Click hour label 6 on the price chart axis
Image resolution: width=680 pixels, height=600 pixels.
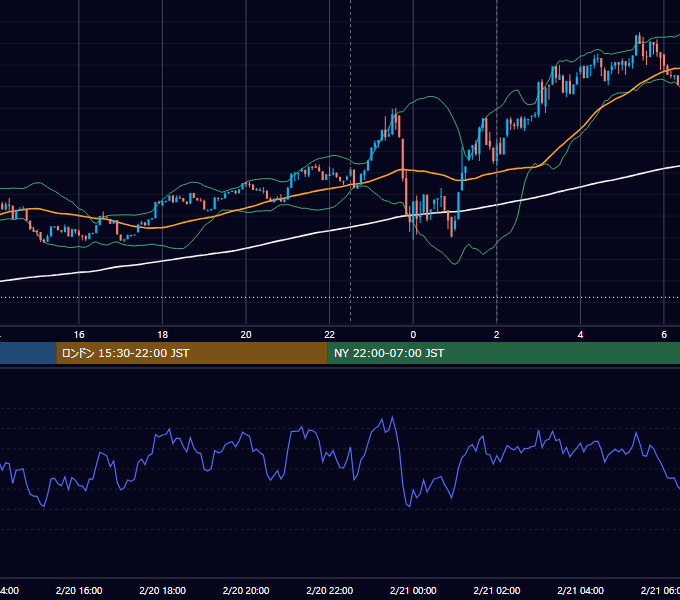[x=664, y=335]
